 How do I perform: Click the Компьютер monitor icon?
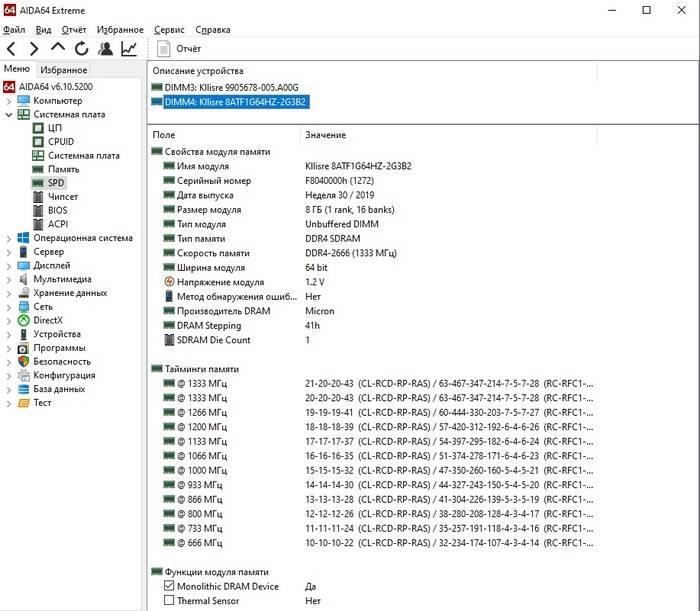24,100
